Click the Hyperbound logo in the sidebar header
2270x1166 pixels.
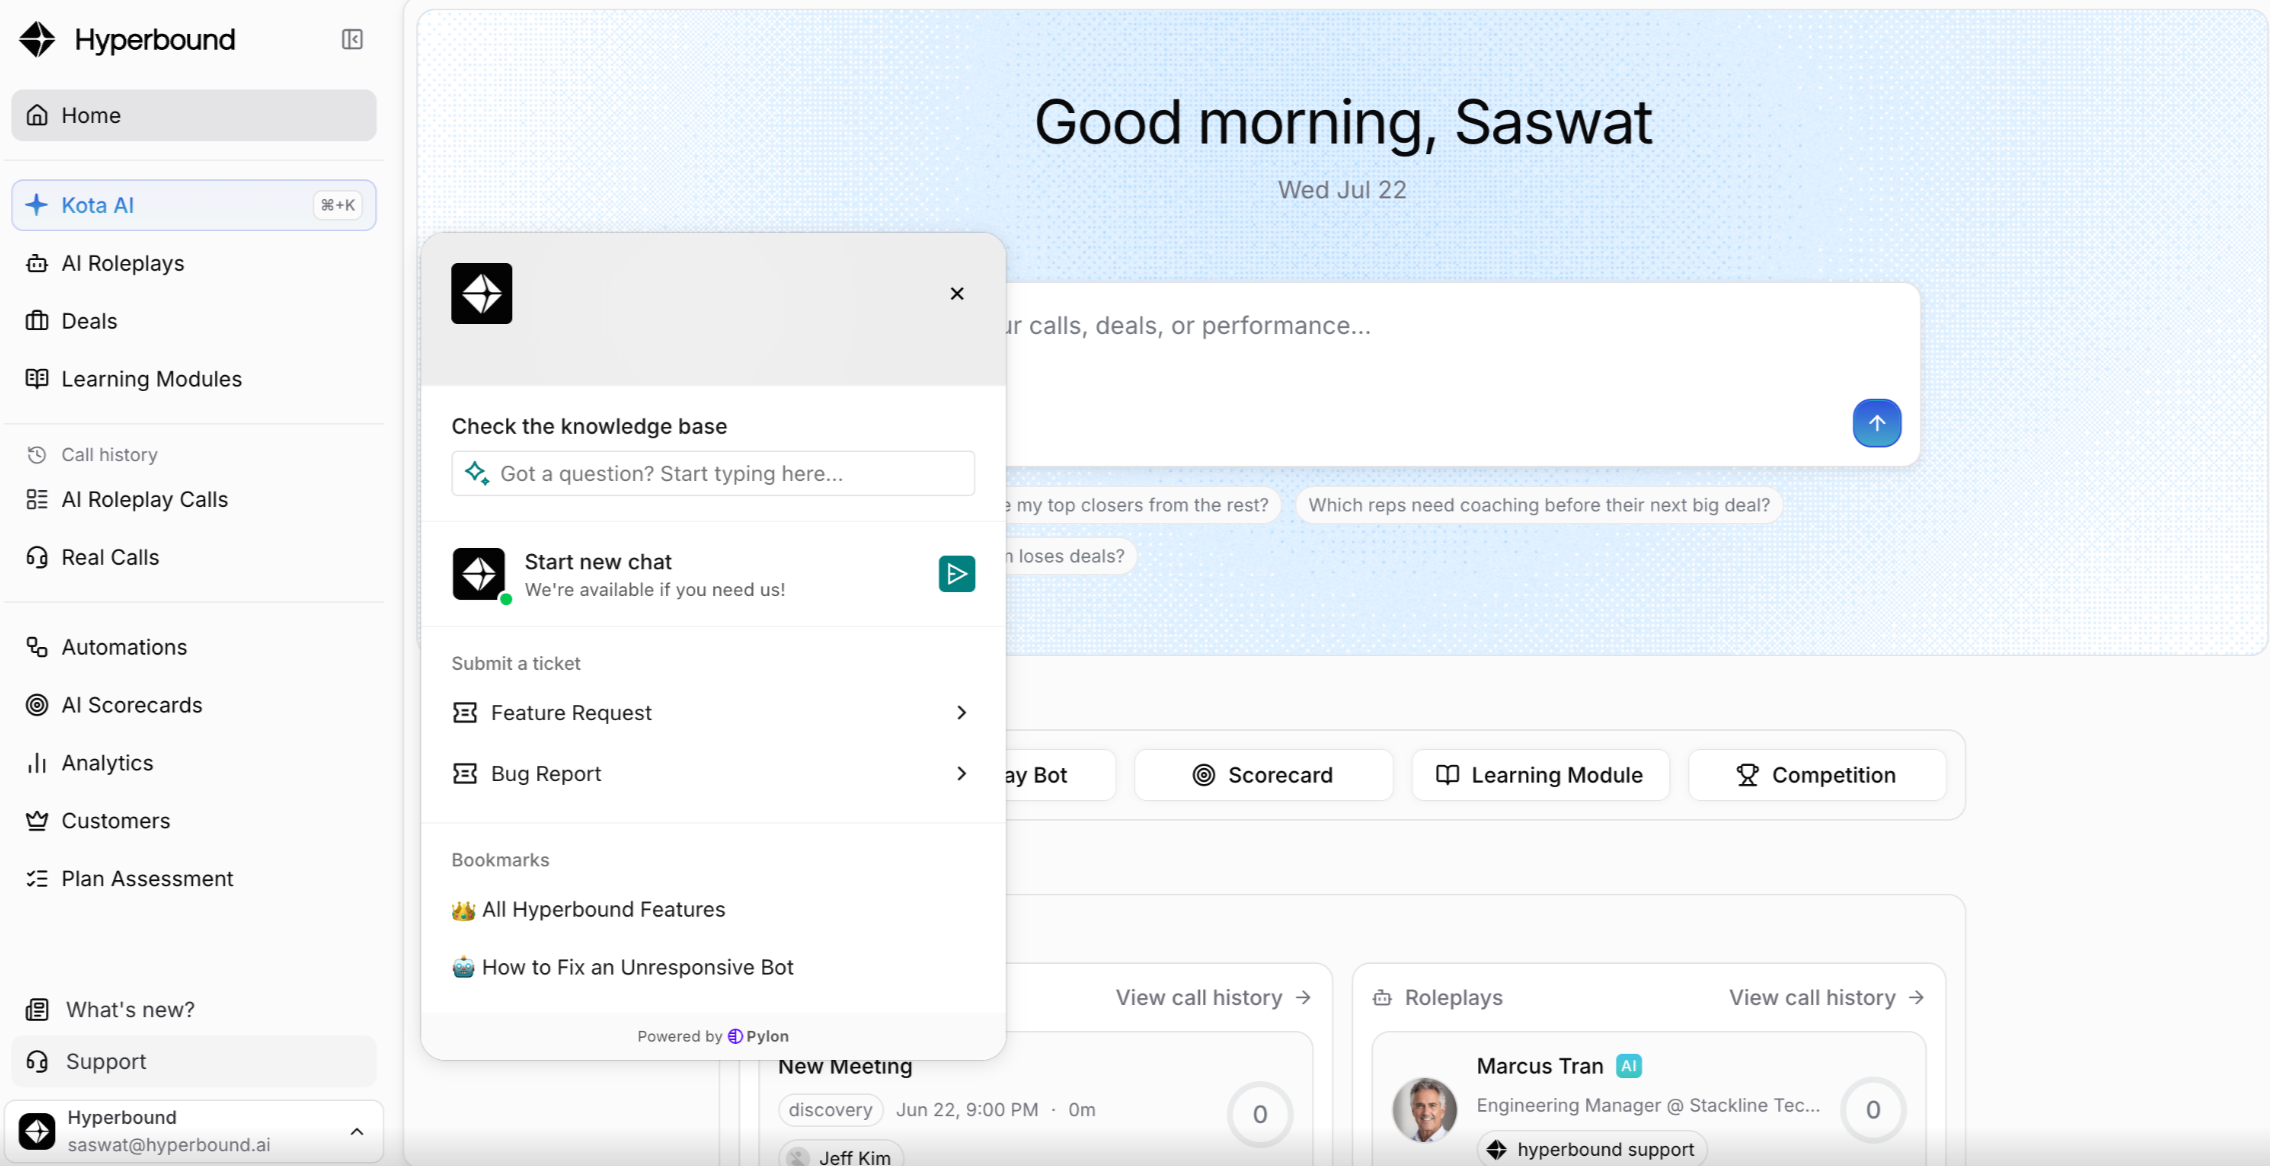tap(38, 39)
